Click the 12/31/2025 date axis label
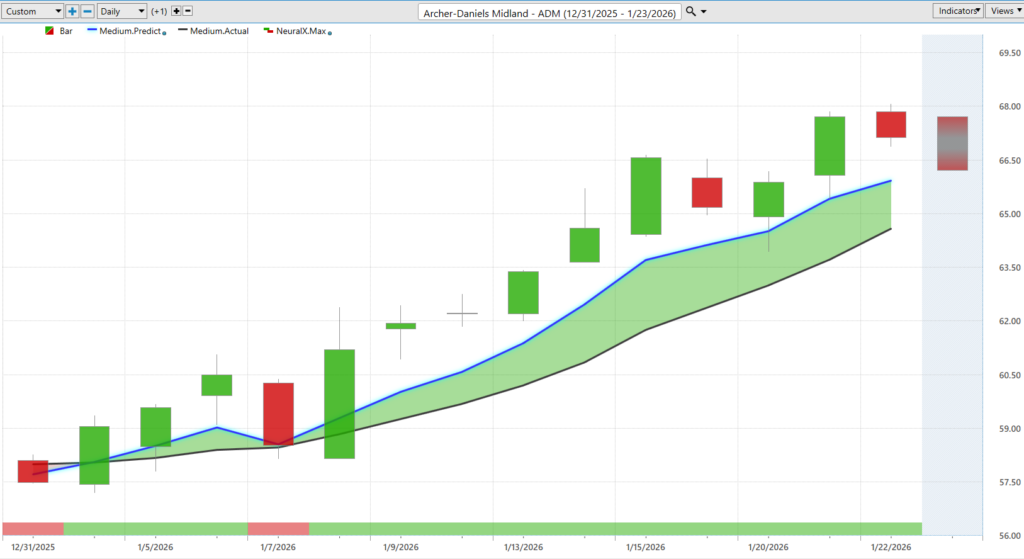The image size is (1024, 559). click(x=33, y=547)
